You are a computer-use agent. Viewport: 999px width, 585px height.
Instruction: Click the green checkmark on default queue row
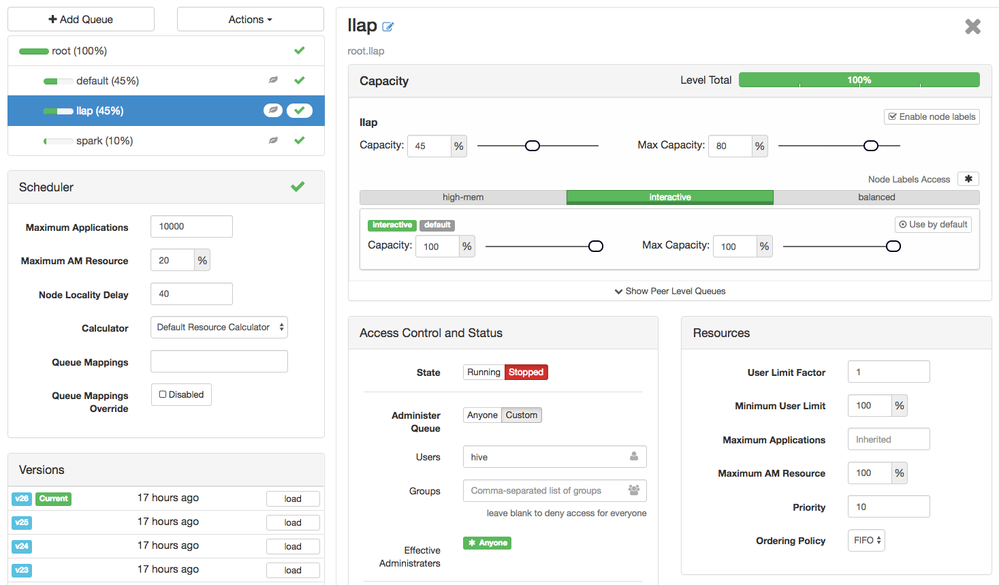[x=299, y=80]
